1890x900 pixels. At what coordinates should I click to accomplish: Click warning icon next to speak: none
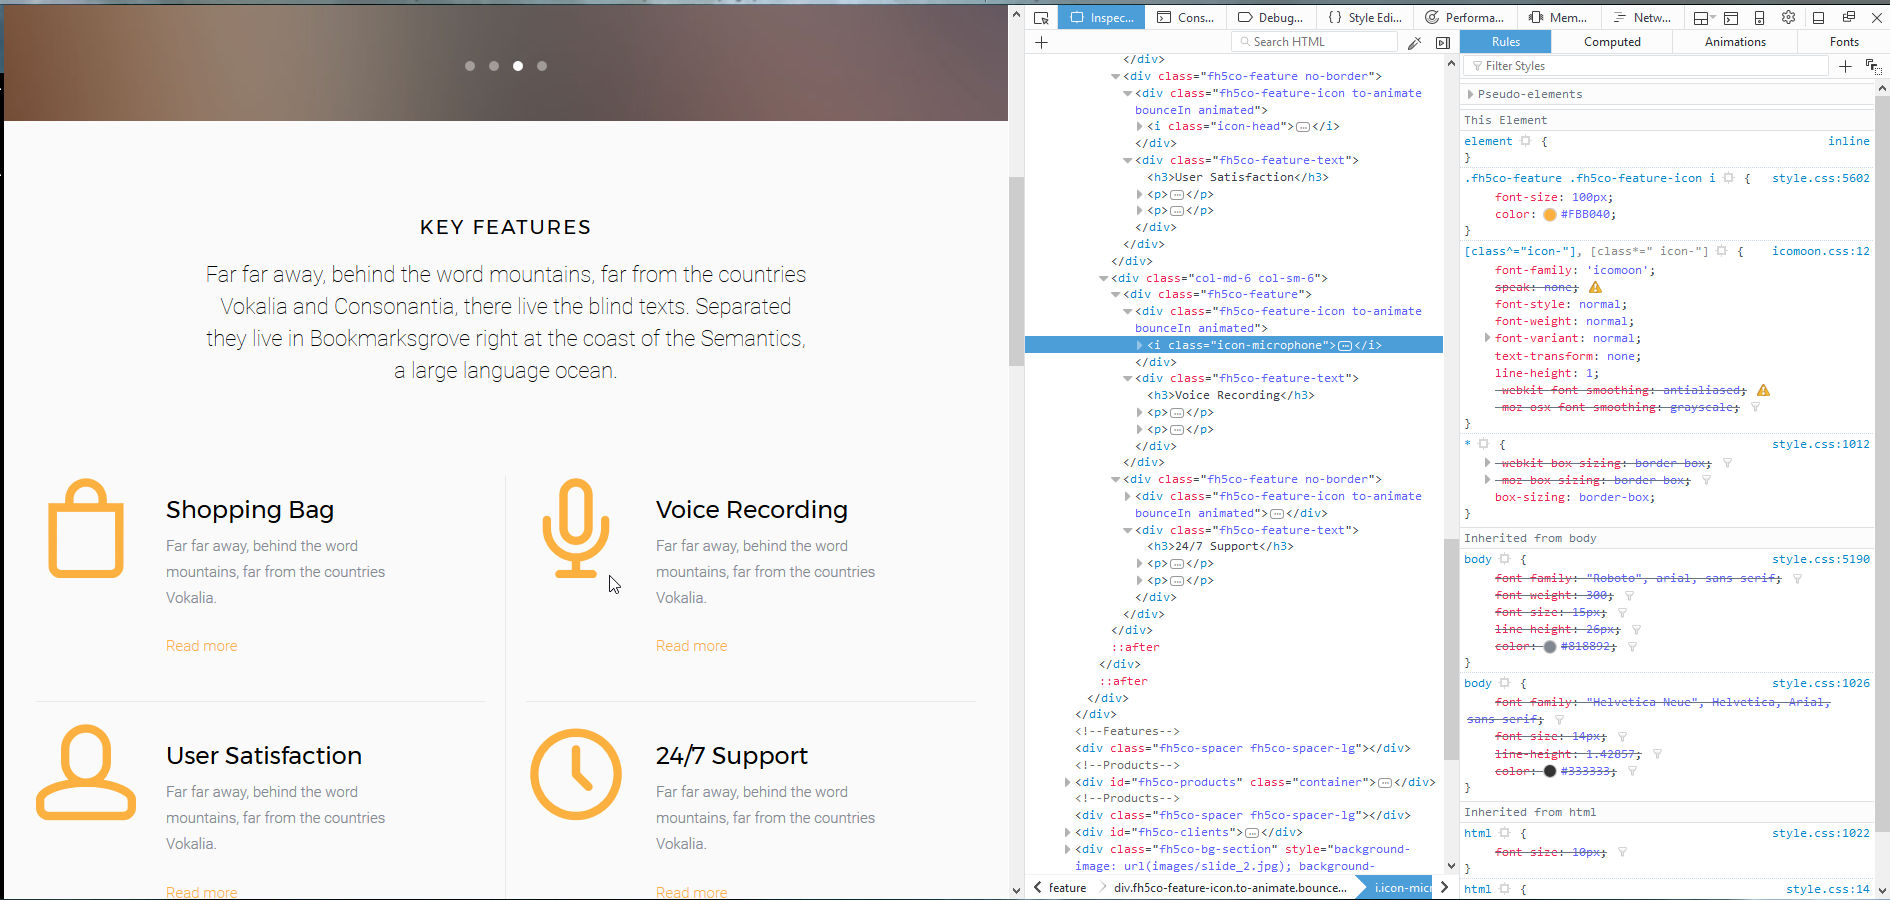click(1595, 287)
